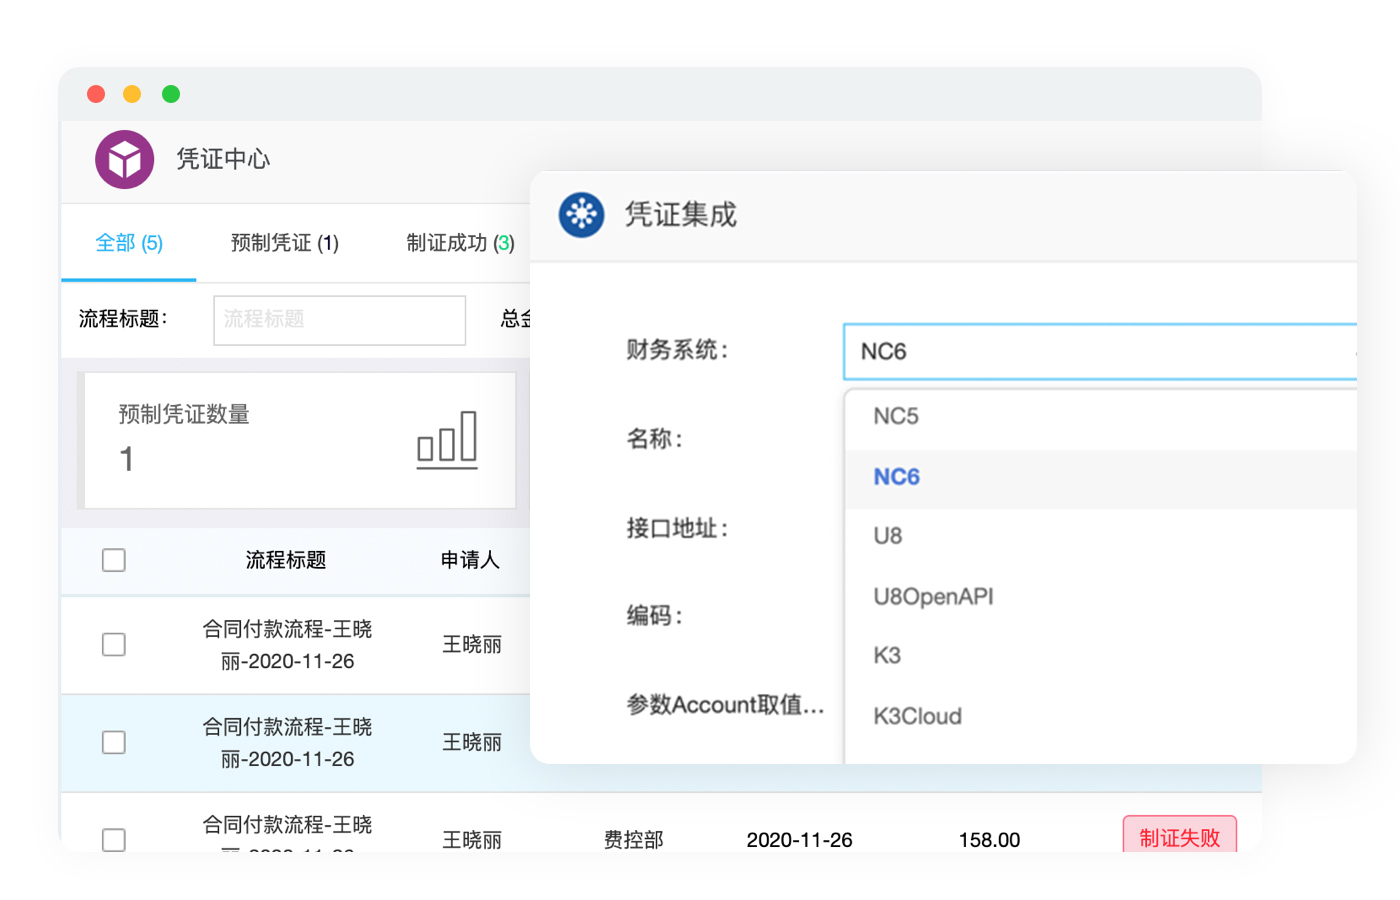The image size is (1400, 900).
Task: Click the yellow minimize window dot
Action: [x=132, y=94]
